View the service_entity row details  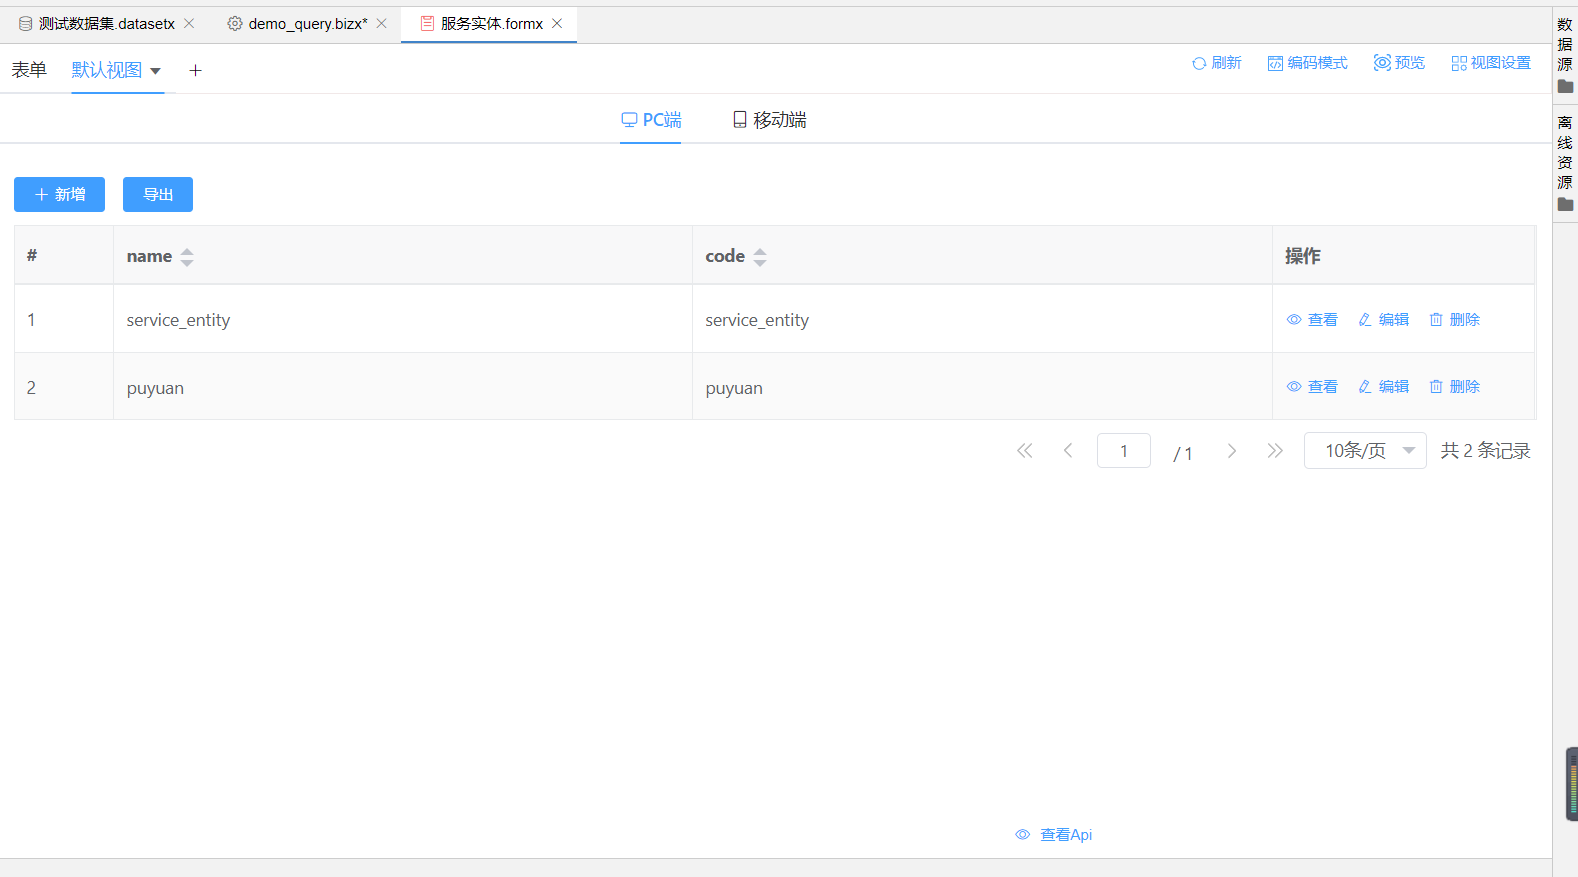[1312, 320]
